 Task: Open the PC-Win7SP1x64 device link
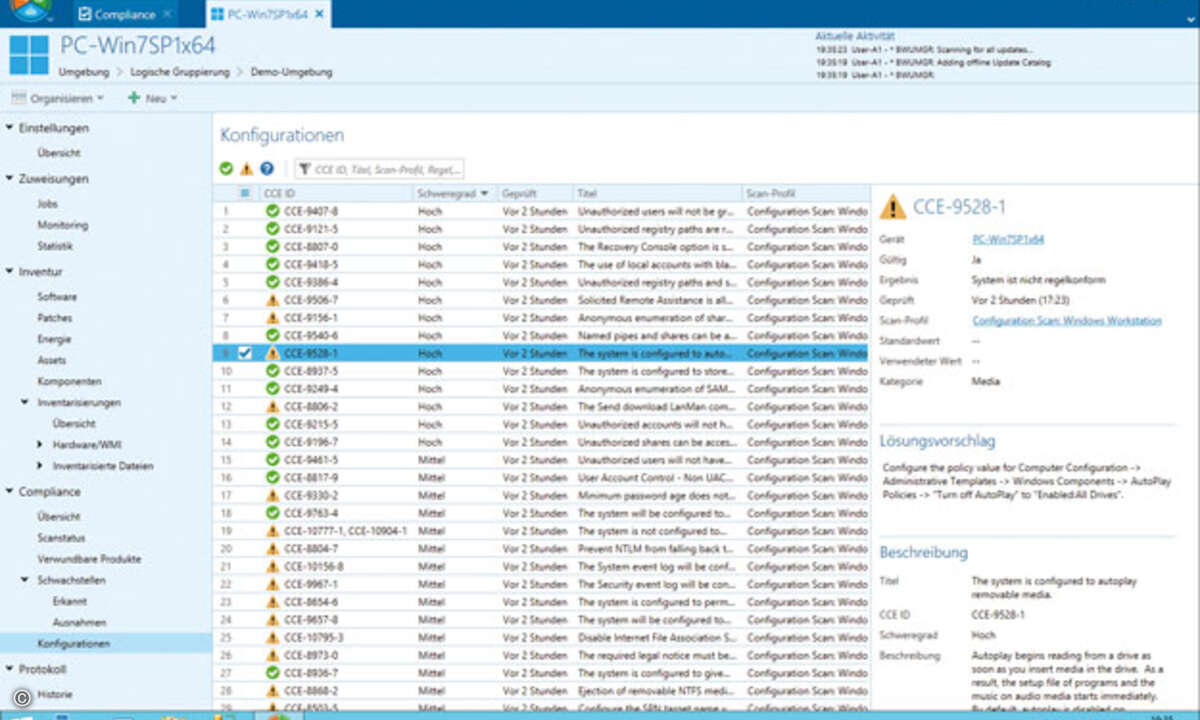1008,240
